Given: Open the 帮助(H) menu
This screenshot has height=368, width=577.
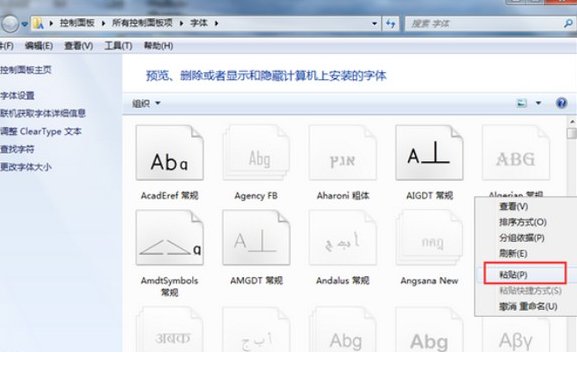Looking at the screenshot, I should click(x=158, y=46).
